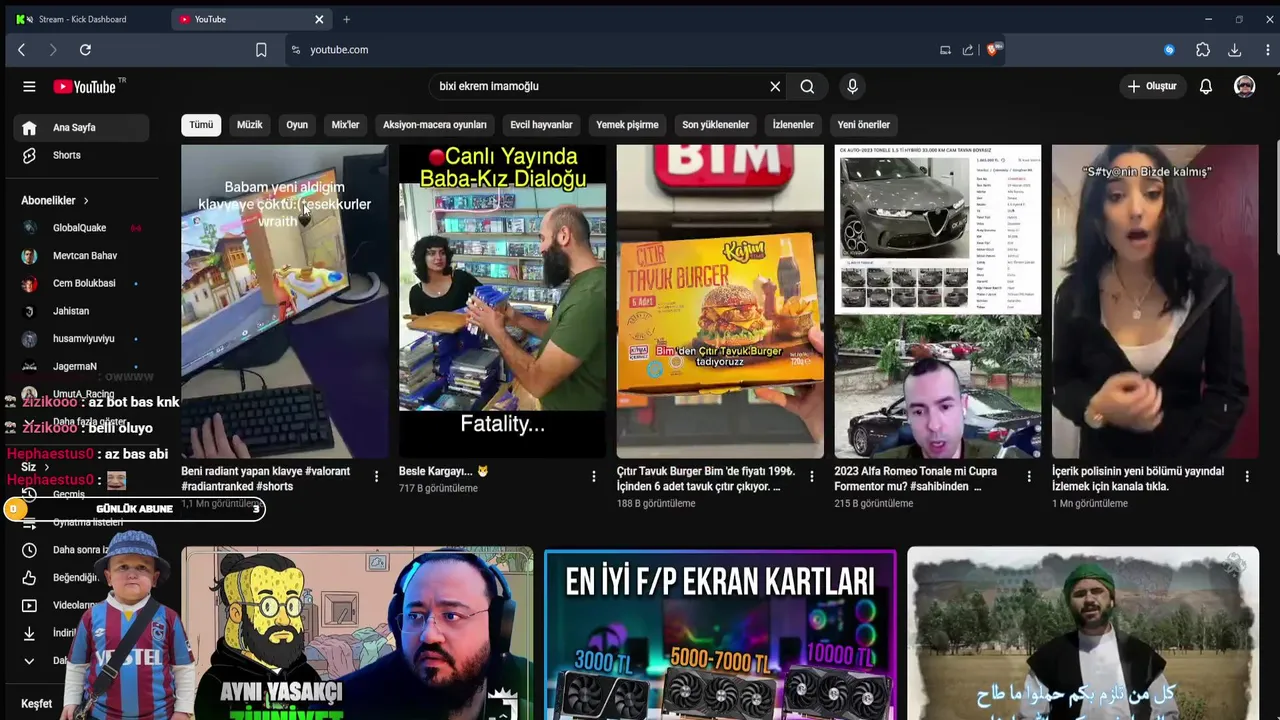Expand Abonelikler section chevron
The width and height of the screenshot is (1280, 720).
coord(86,201)
